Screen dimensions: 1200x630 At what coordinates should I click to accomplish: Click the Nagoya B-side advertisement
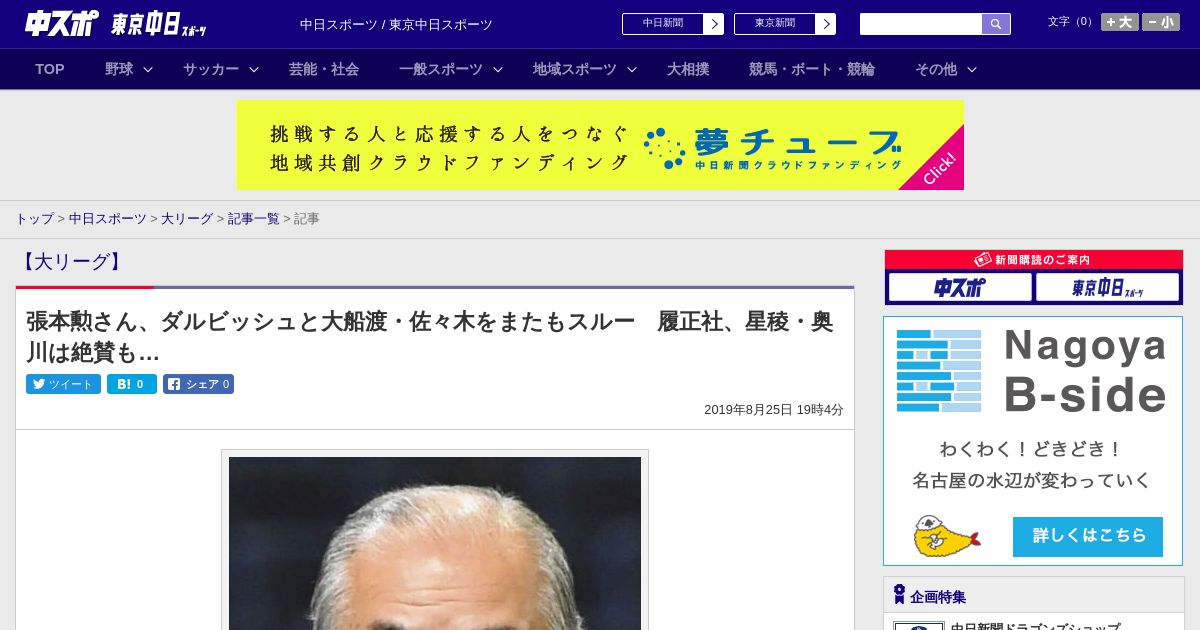[1033, 441]
